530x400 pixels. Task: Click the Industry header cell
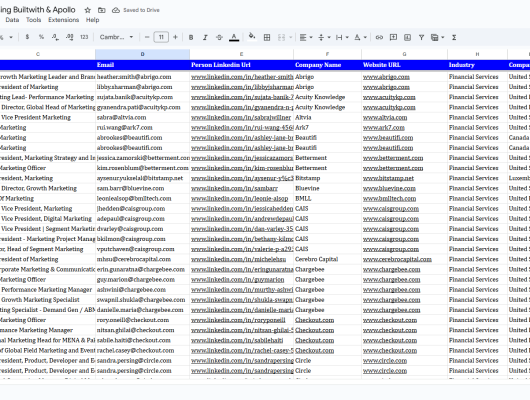coord(477,65)
